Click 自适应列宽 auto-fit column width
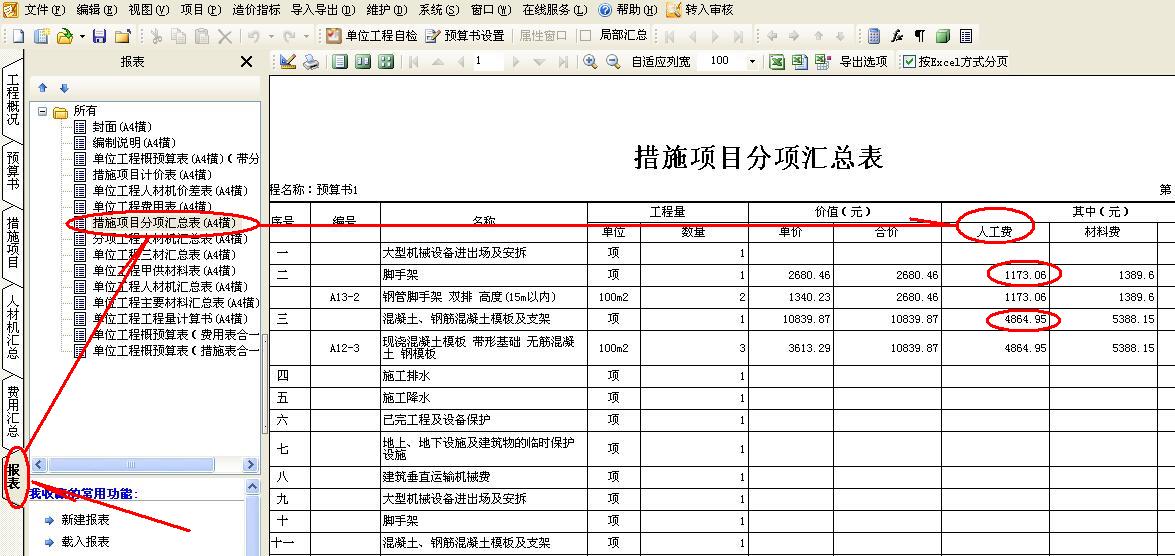This screenshot has width=1175, height=556. [x=661, y=62]
